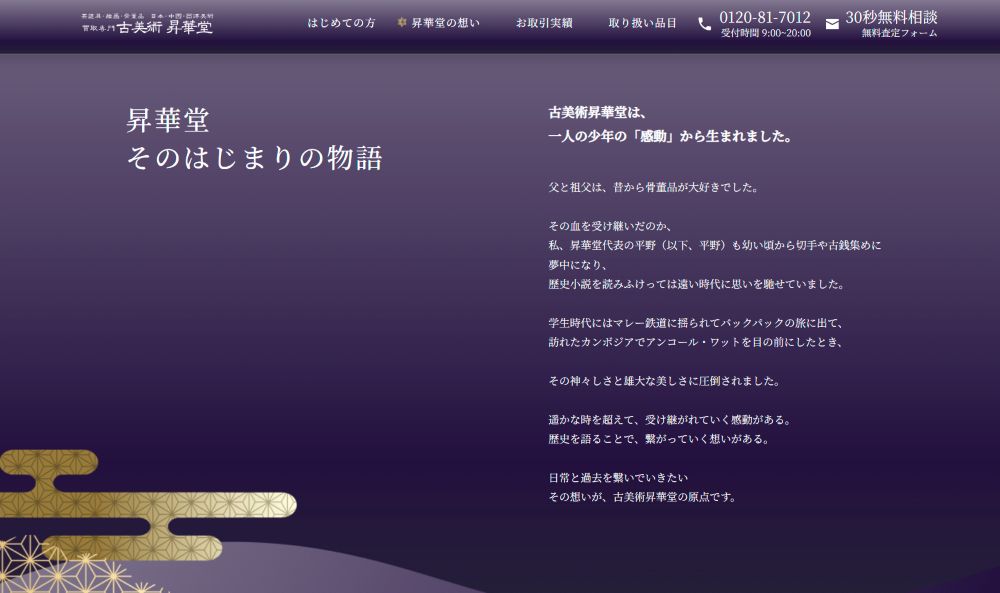Open the お取引実績 menu item
The height and width of the screenshot is (593, 1000).
coord(544,23)
